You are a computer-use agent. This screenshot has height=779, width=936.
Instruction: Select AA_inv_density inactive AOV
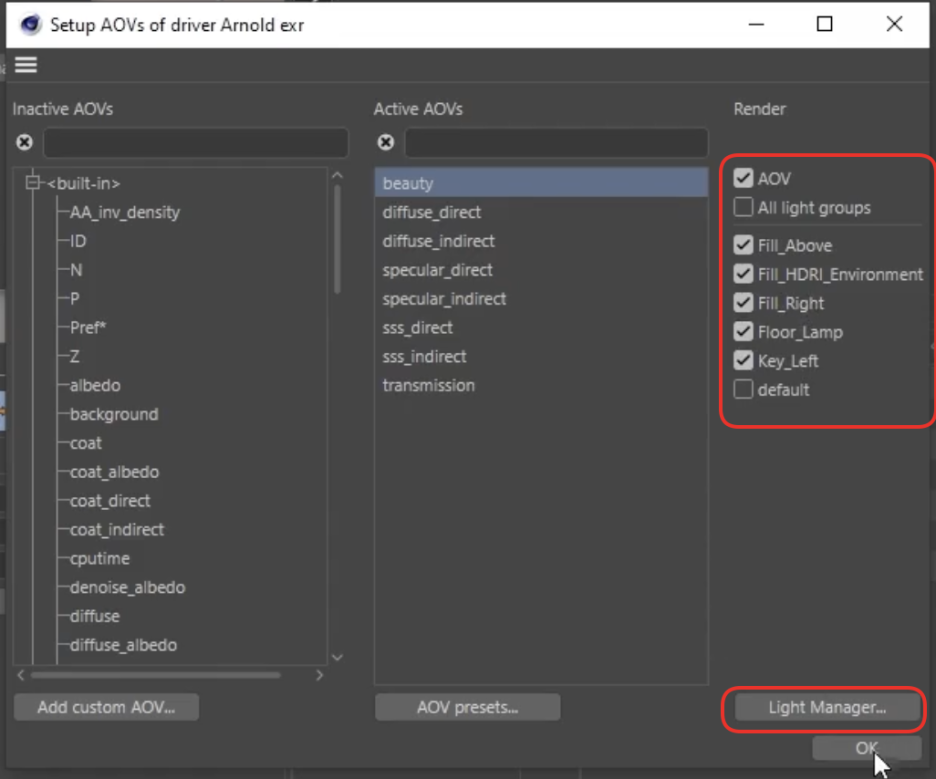pos(125,212)
